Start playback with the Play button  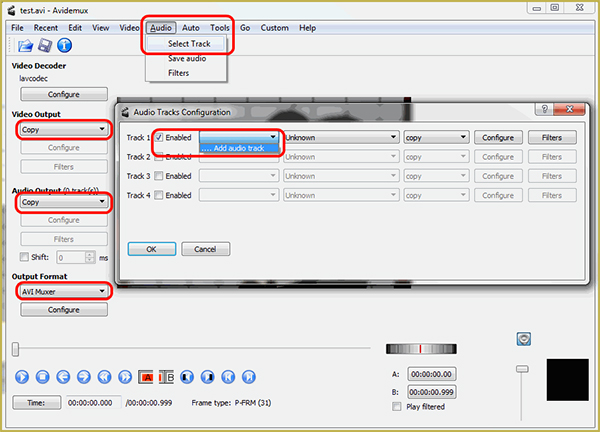[22, 377]
